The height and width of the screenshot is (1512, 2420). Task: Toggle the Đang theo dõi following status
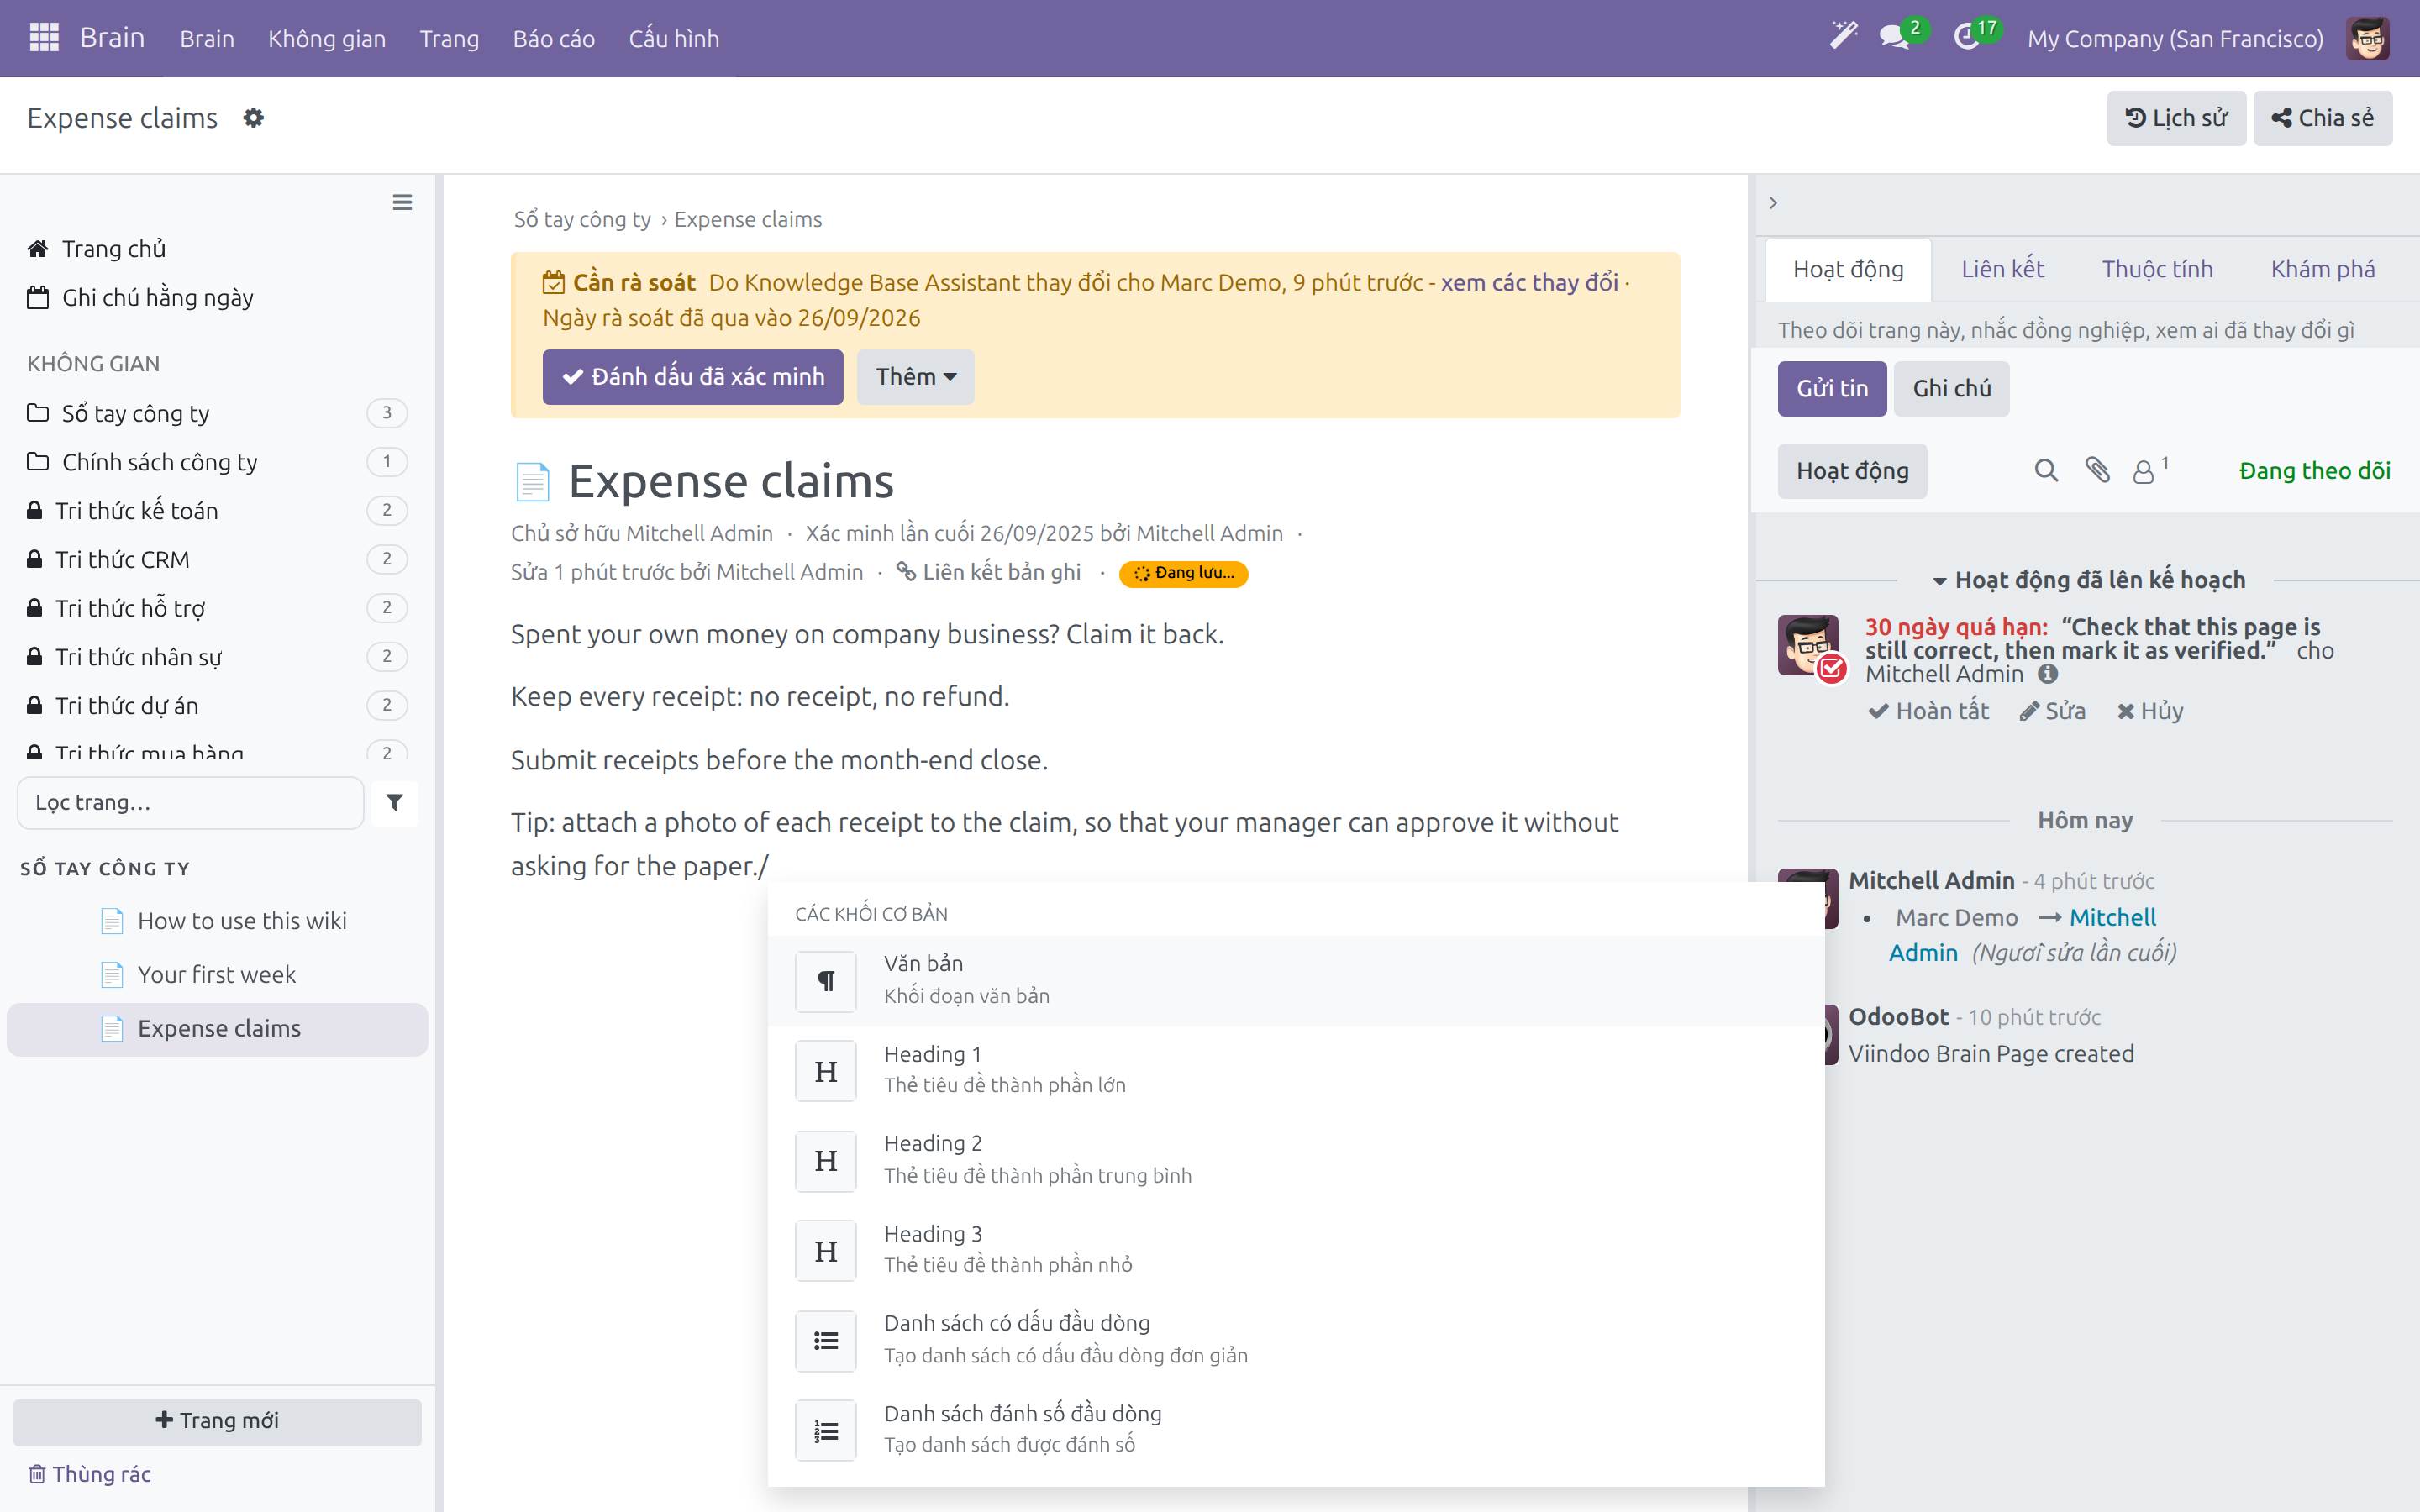(2314, 471)
